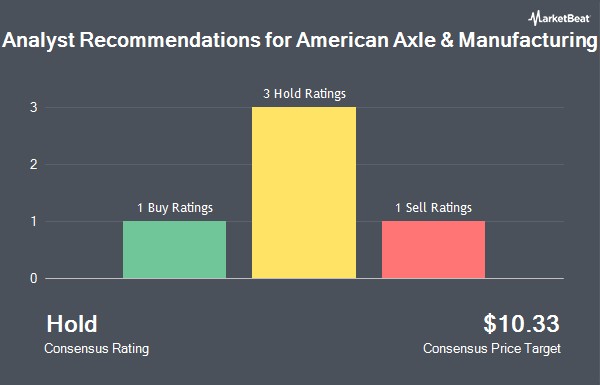Image resolution: width=600 pixels, height=385 pixels.
Task: Click the 'Consensus Rating' caption
Action: coord(96,349)
